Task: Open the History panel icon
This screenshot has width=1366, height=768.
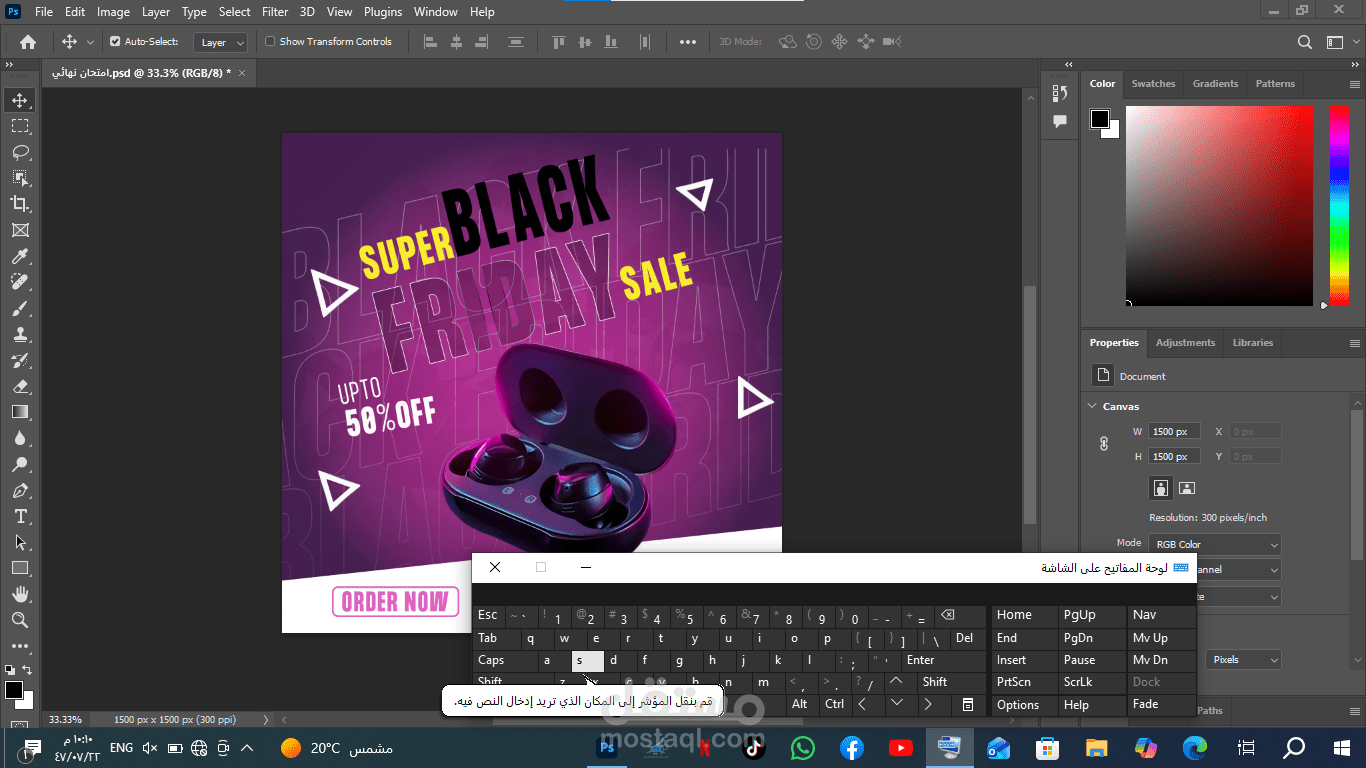Action: [x=1060, y=93]
